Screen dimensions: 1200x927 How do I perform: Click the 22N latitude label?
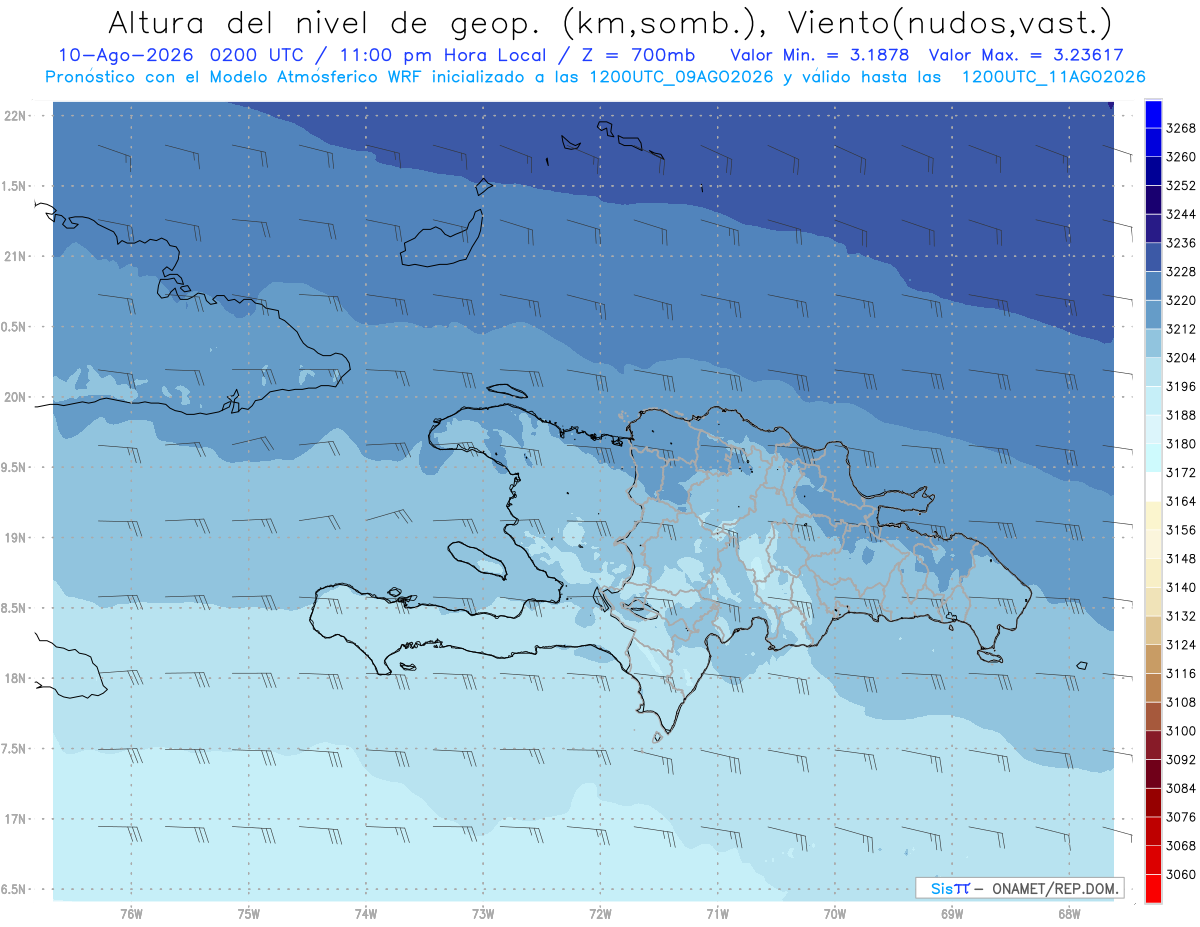[x=15, y=116]
